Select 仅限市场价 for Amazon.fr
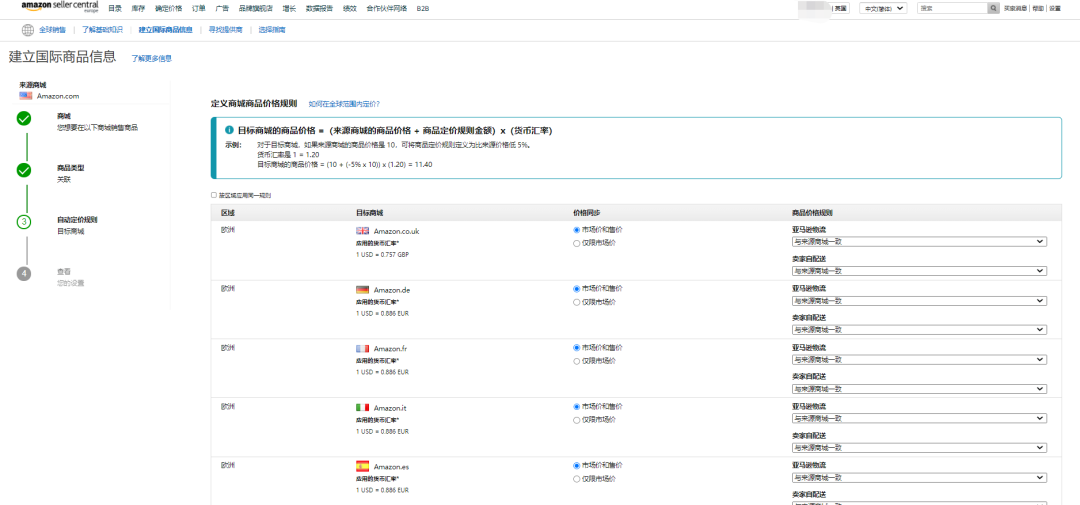1080x505 pixels. point(577,360)
